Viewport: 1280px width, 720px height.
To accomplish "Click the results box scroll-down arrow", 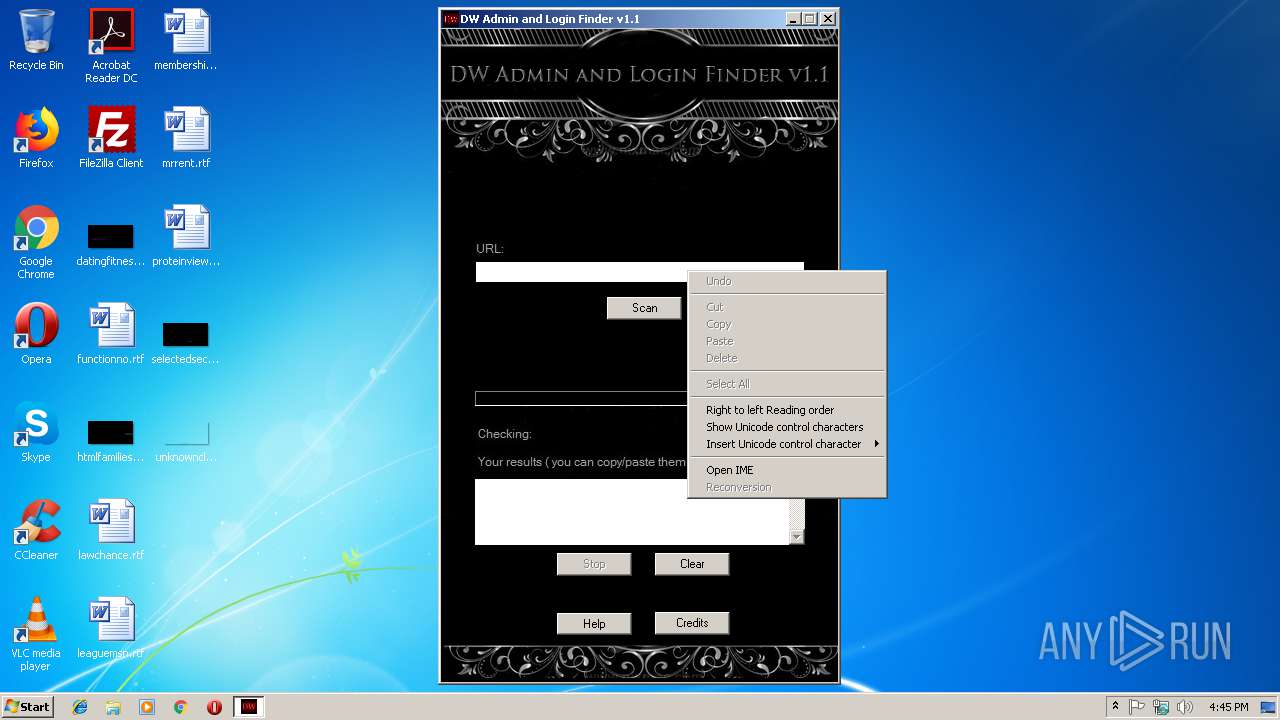I will tap(797, 537).
